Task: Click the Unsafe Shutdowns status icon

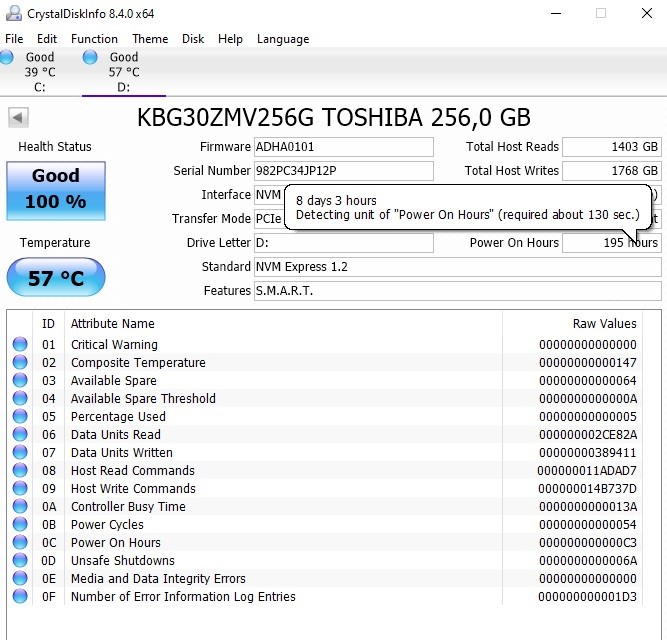Action: click(x=20, y=560)
